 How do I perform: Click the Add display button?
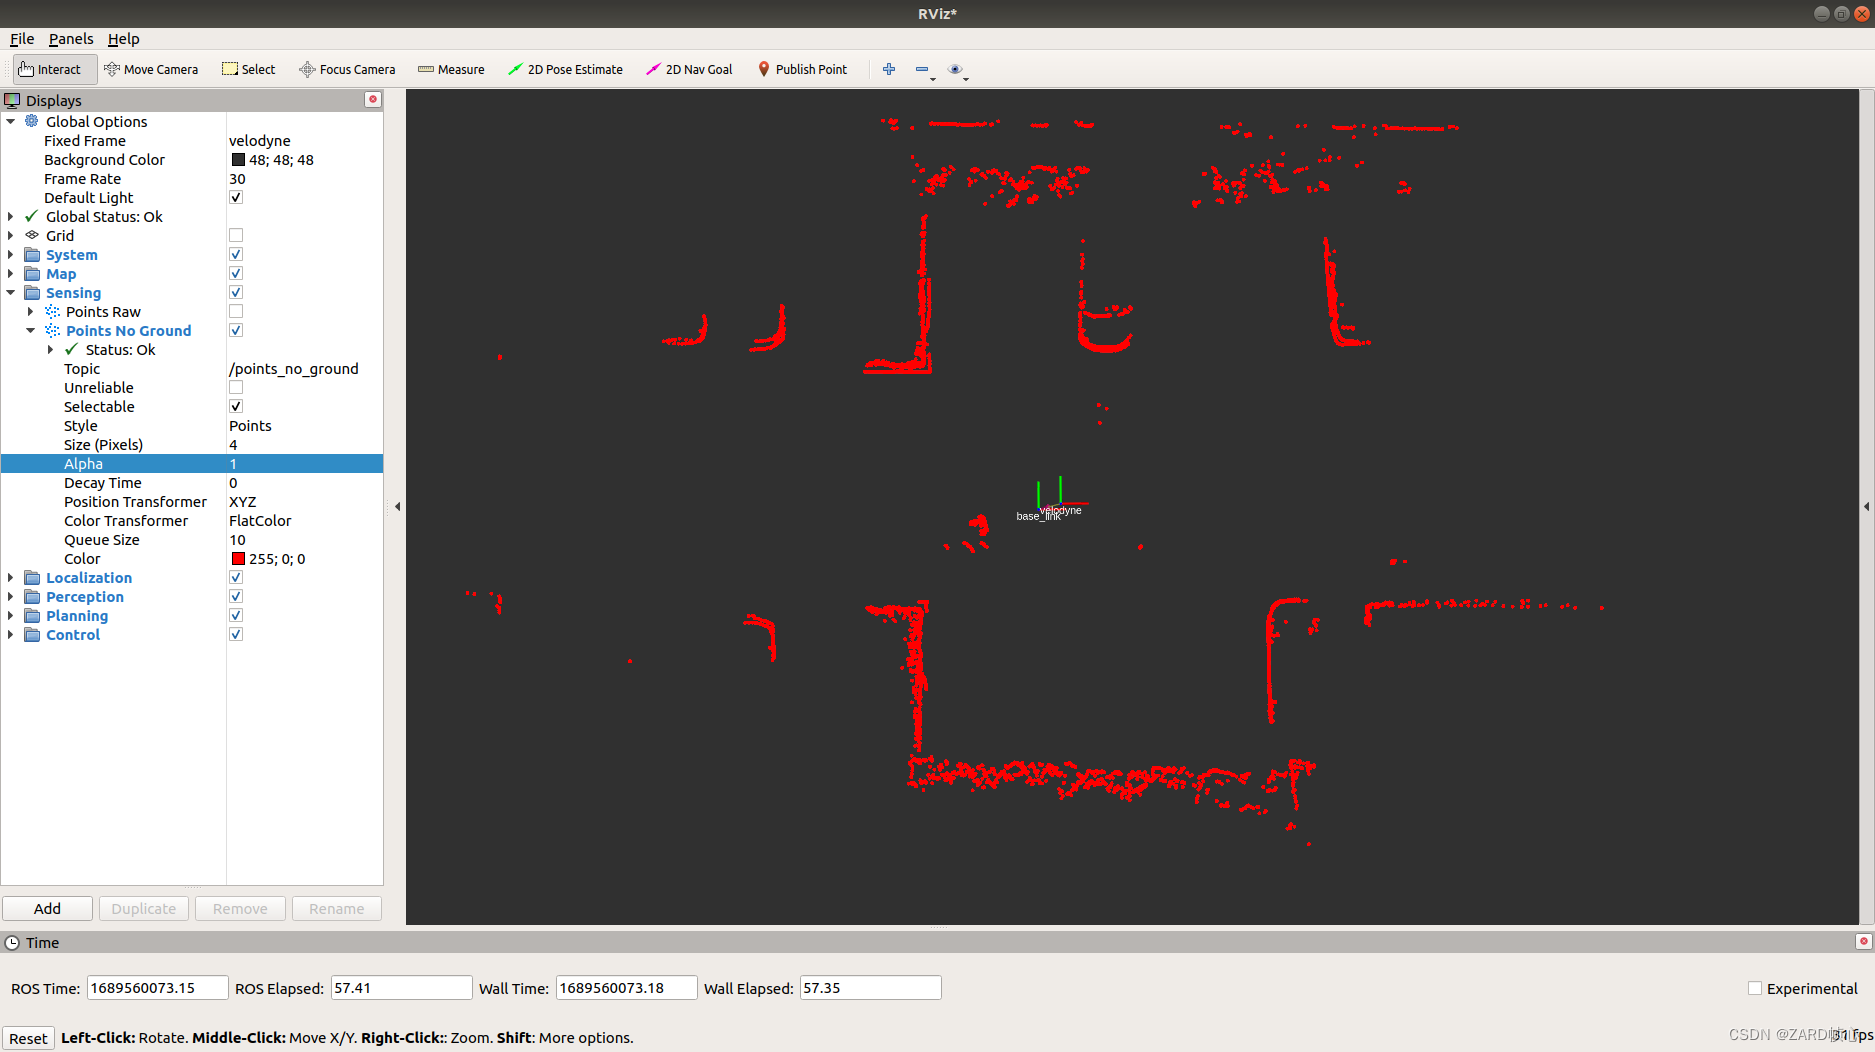[47, 908]
